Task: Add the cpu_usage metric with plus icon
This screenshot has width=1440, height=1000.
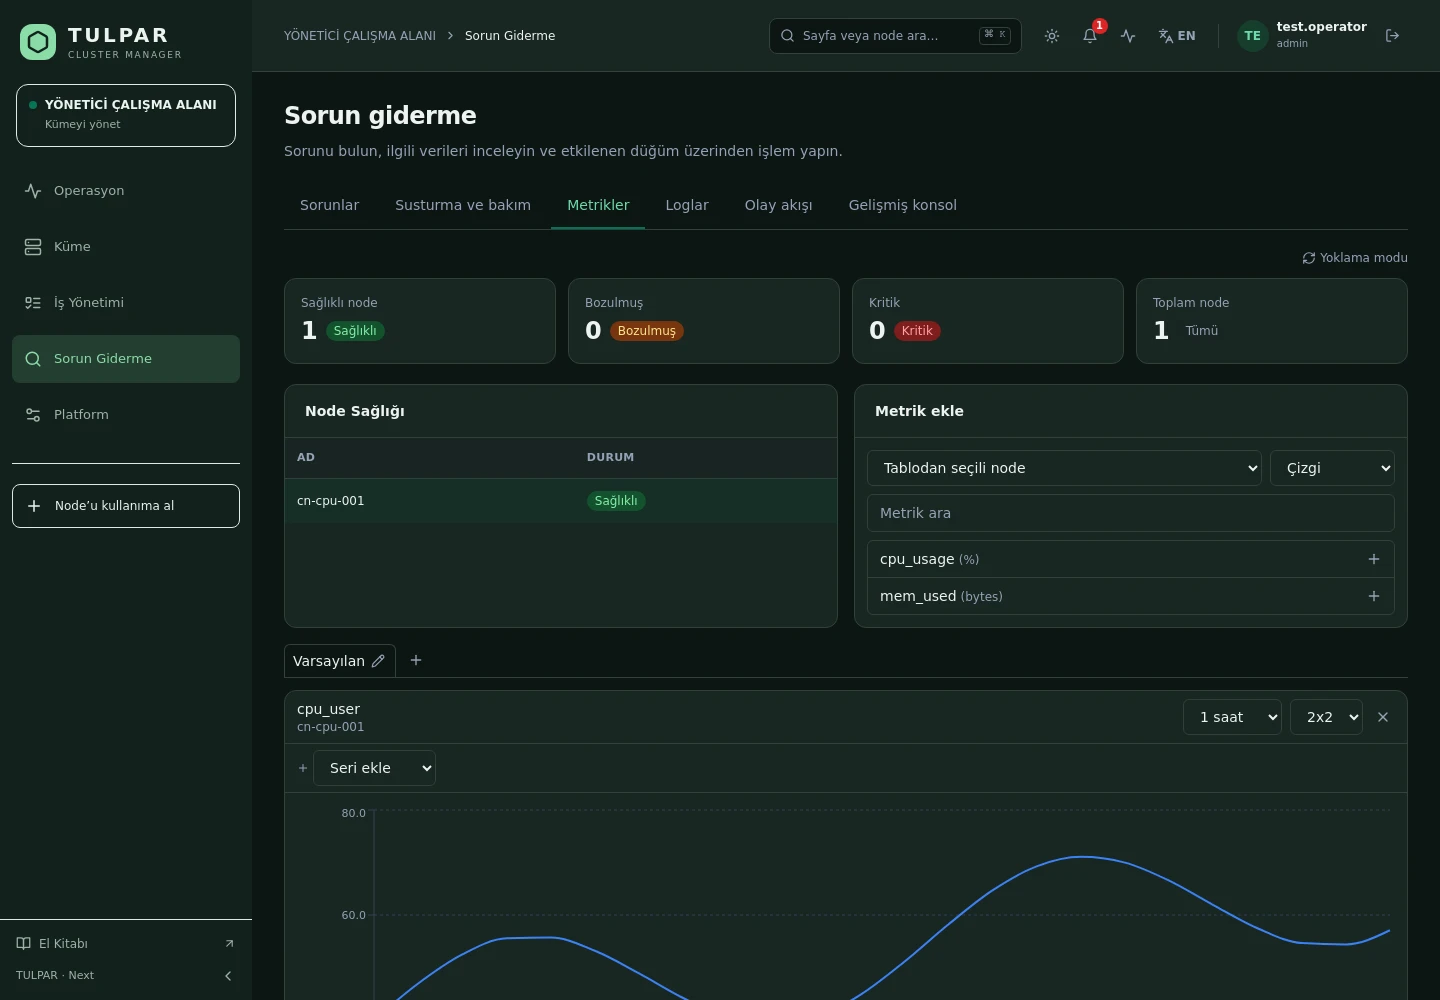Action: point(1374,559)
